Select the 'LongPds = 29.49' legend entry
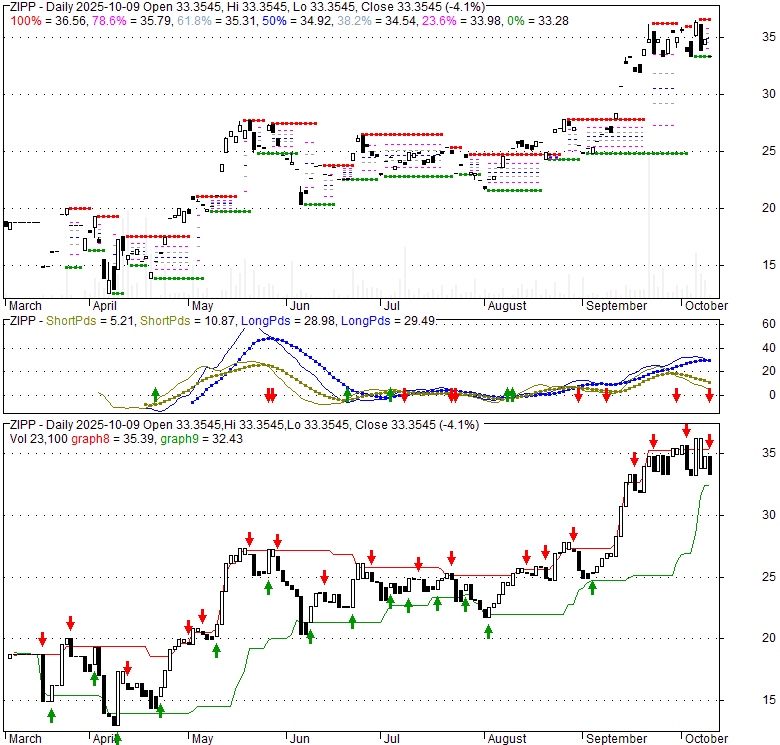 click(x=388, y=321)
